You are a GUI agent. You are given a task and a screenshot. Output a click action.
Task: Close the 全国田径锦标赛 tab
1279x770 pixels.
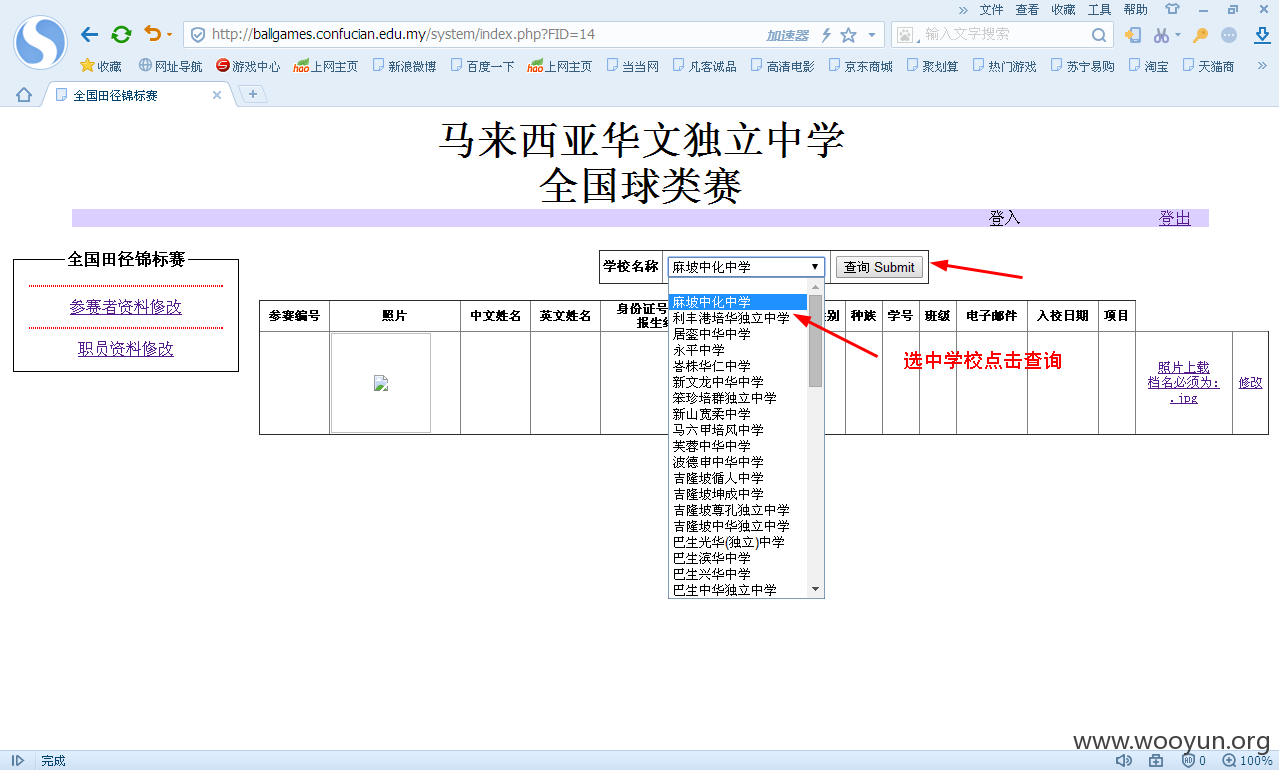pyautogui.click(x=217, y=95)
